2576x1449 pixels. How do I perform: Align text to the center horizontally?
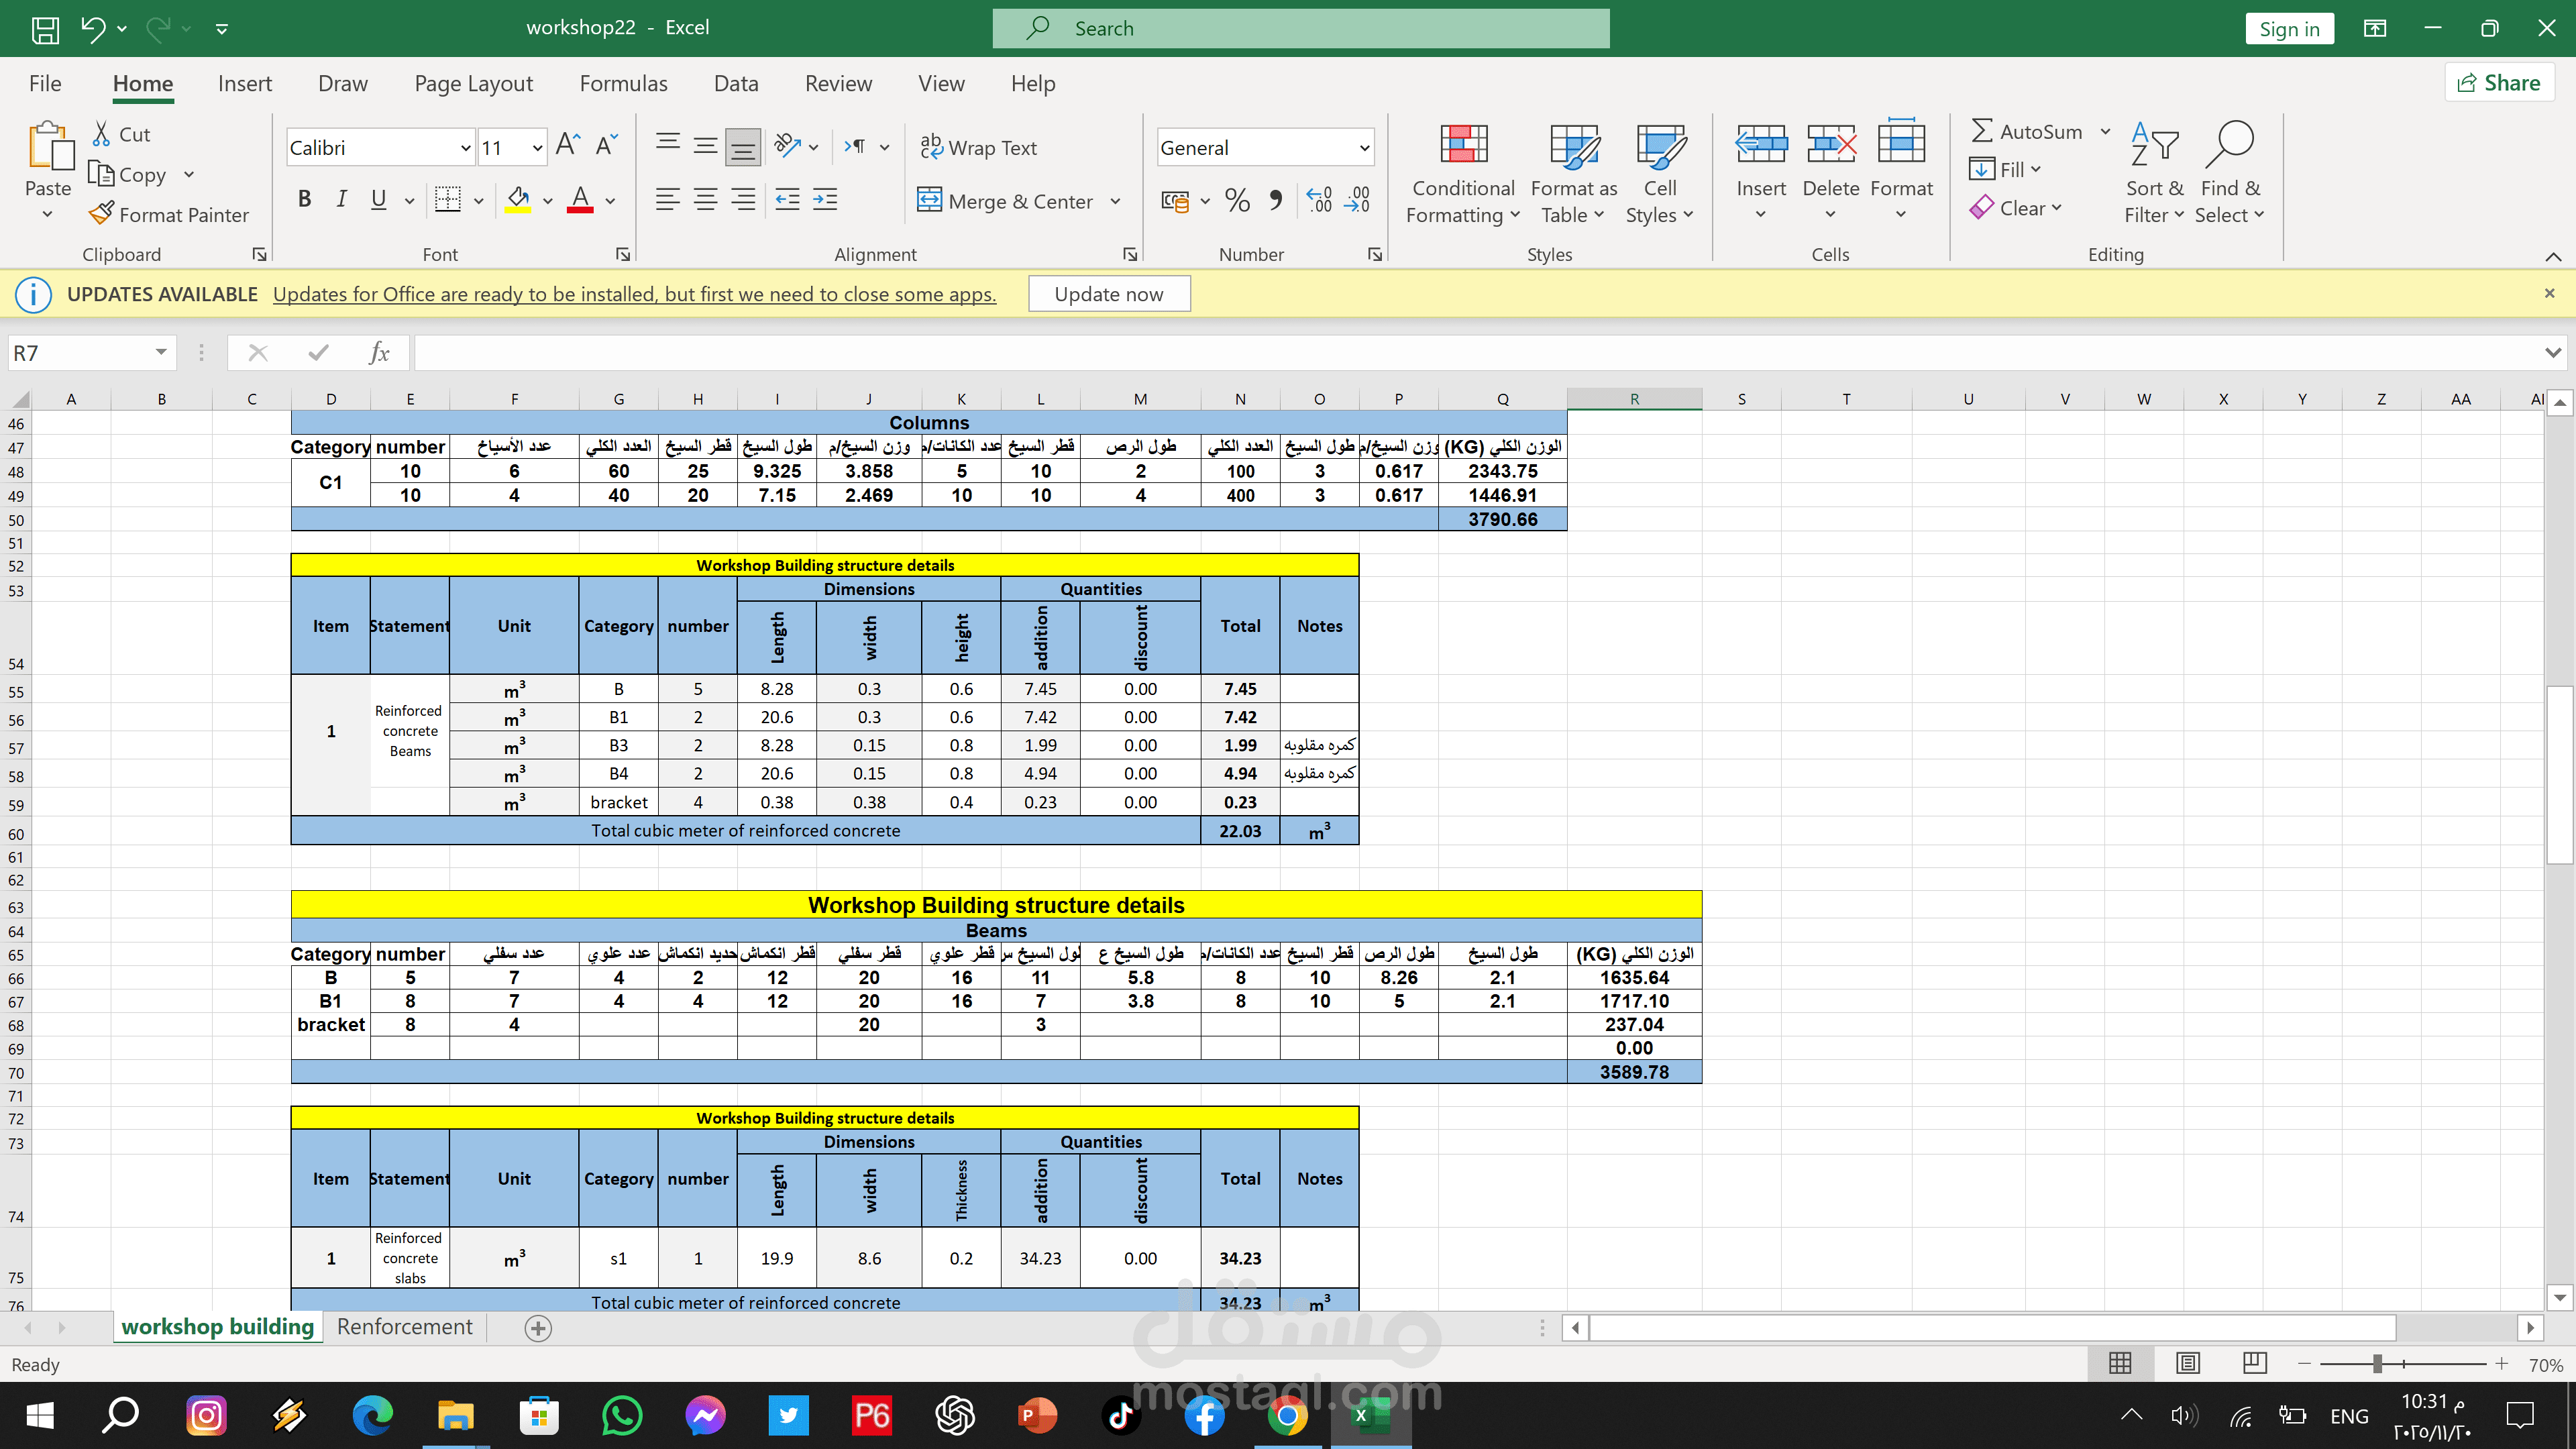click(x=706, y=200)
